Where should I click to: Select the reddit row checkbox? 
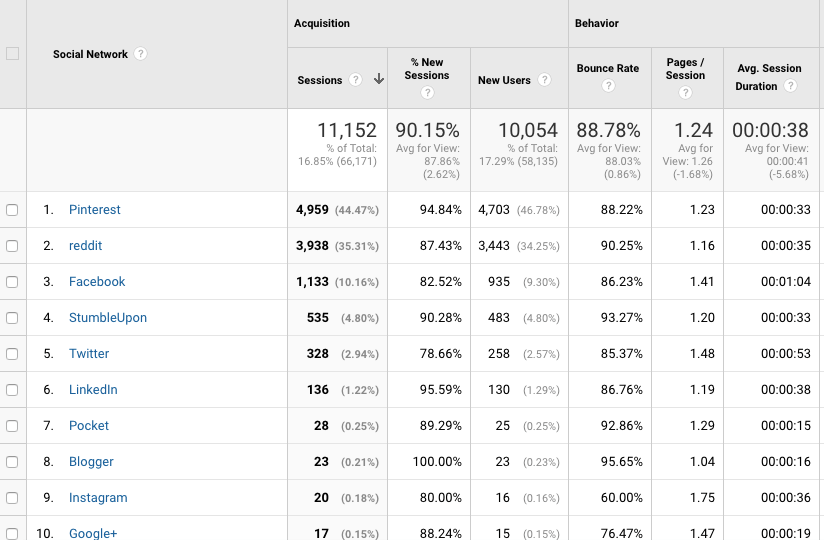point(12,246)
